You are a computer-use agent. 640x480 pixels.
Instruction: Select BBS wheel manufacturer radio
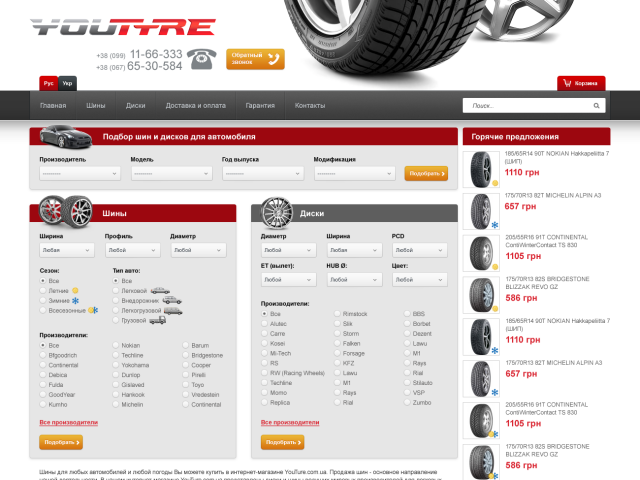point(407,313)
